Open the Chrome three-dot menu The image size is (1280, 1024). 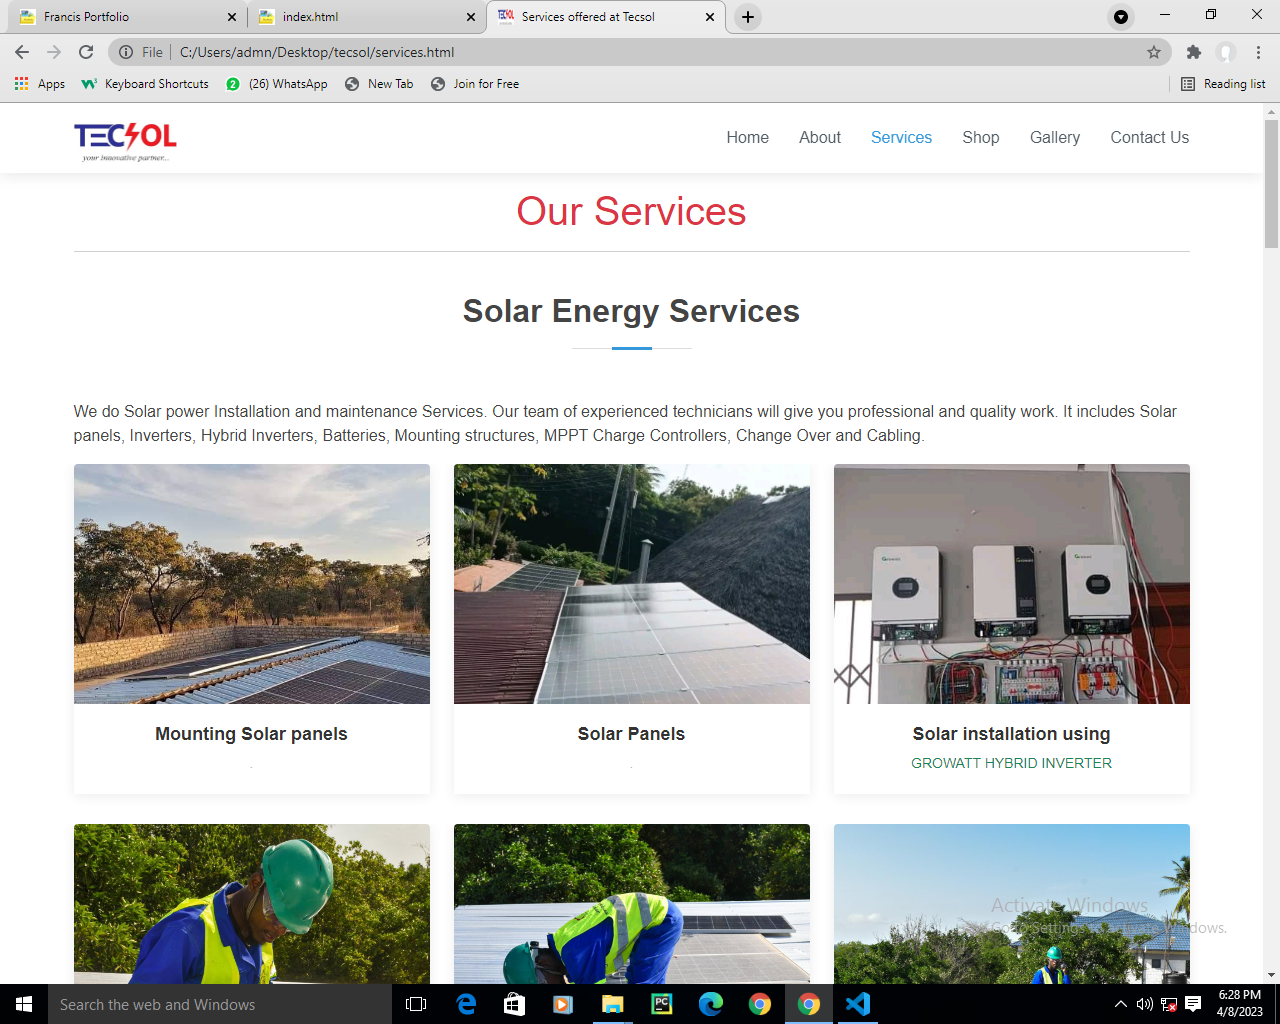[x=1258, y=52]
